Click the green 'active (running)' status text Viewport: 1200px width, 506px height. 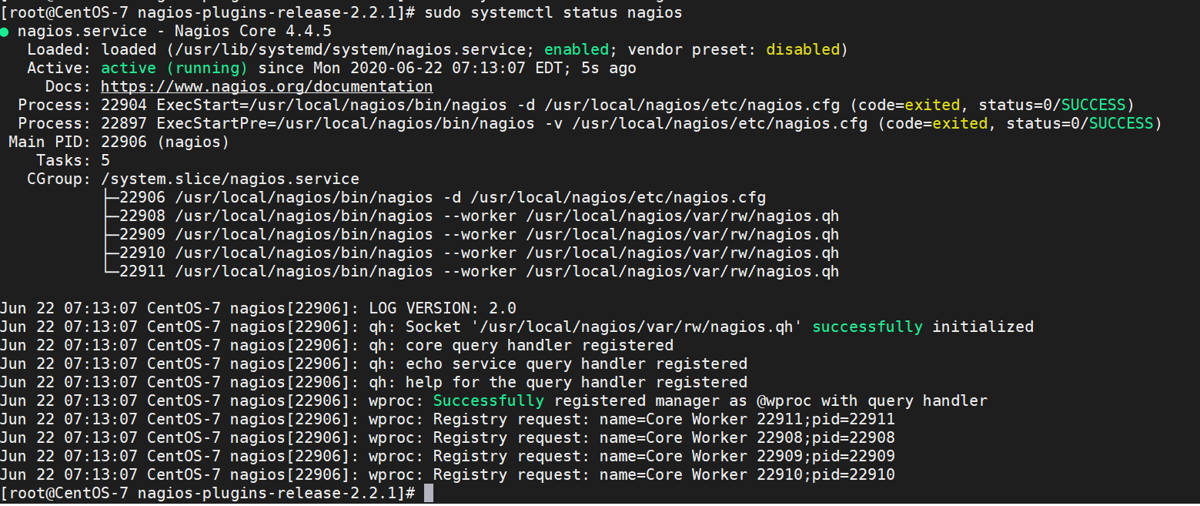click(174, 68)
